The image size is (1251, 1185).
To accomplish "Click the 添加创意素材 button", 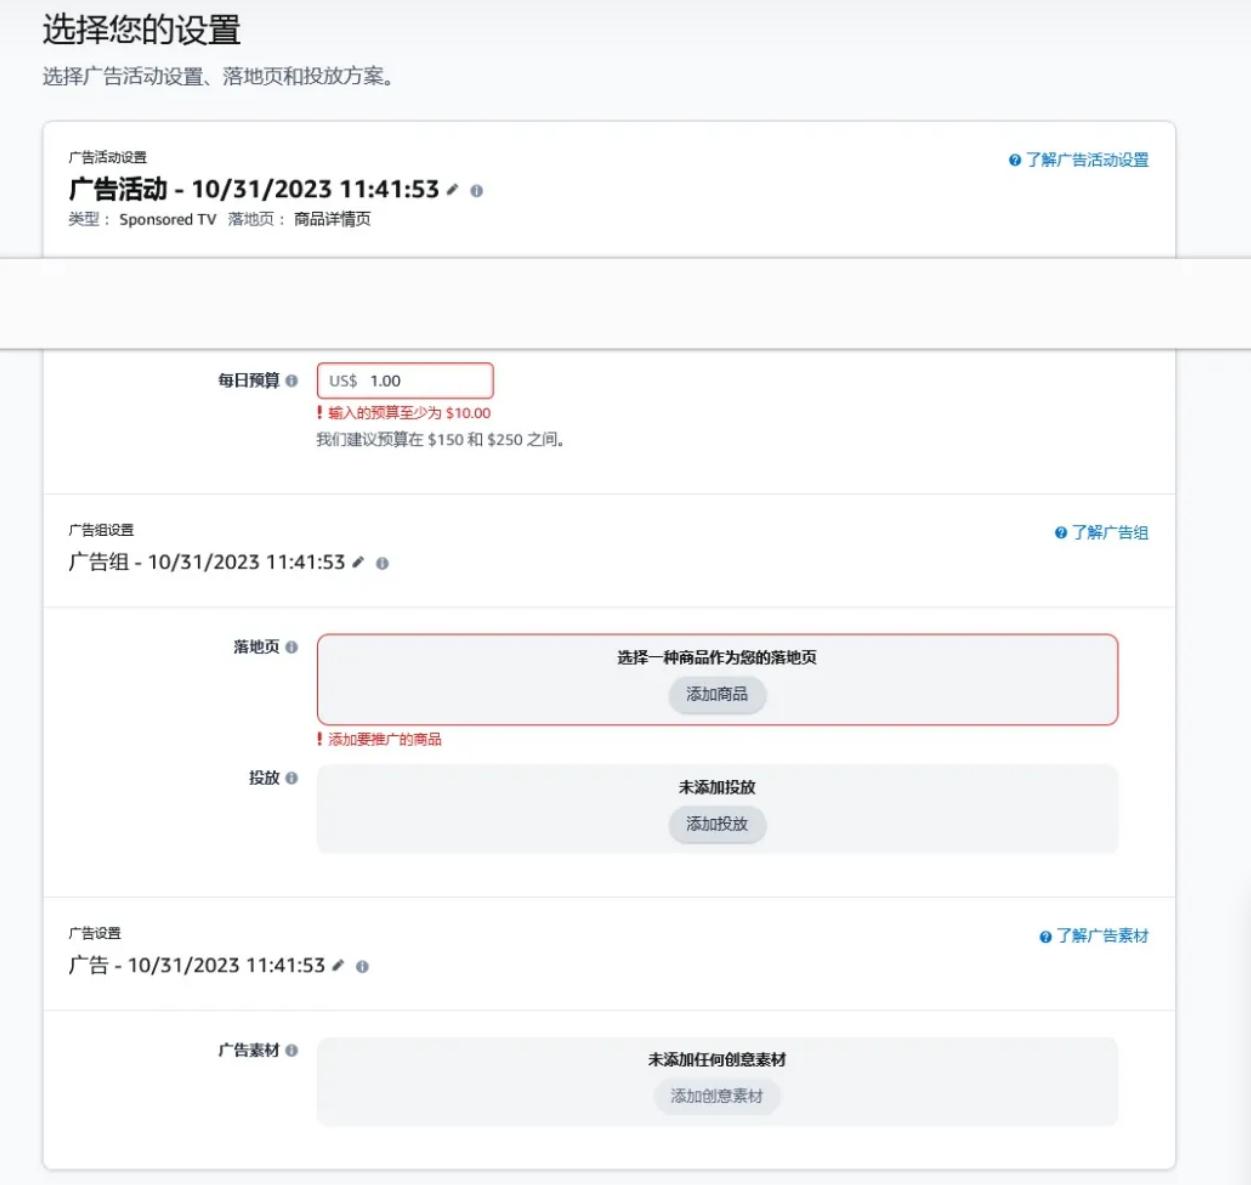I will click(x=717, y=1096).
